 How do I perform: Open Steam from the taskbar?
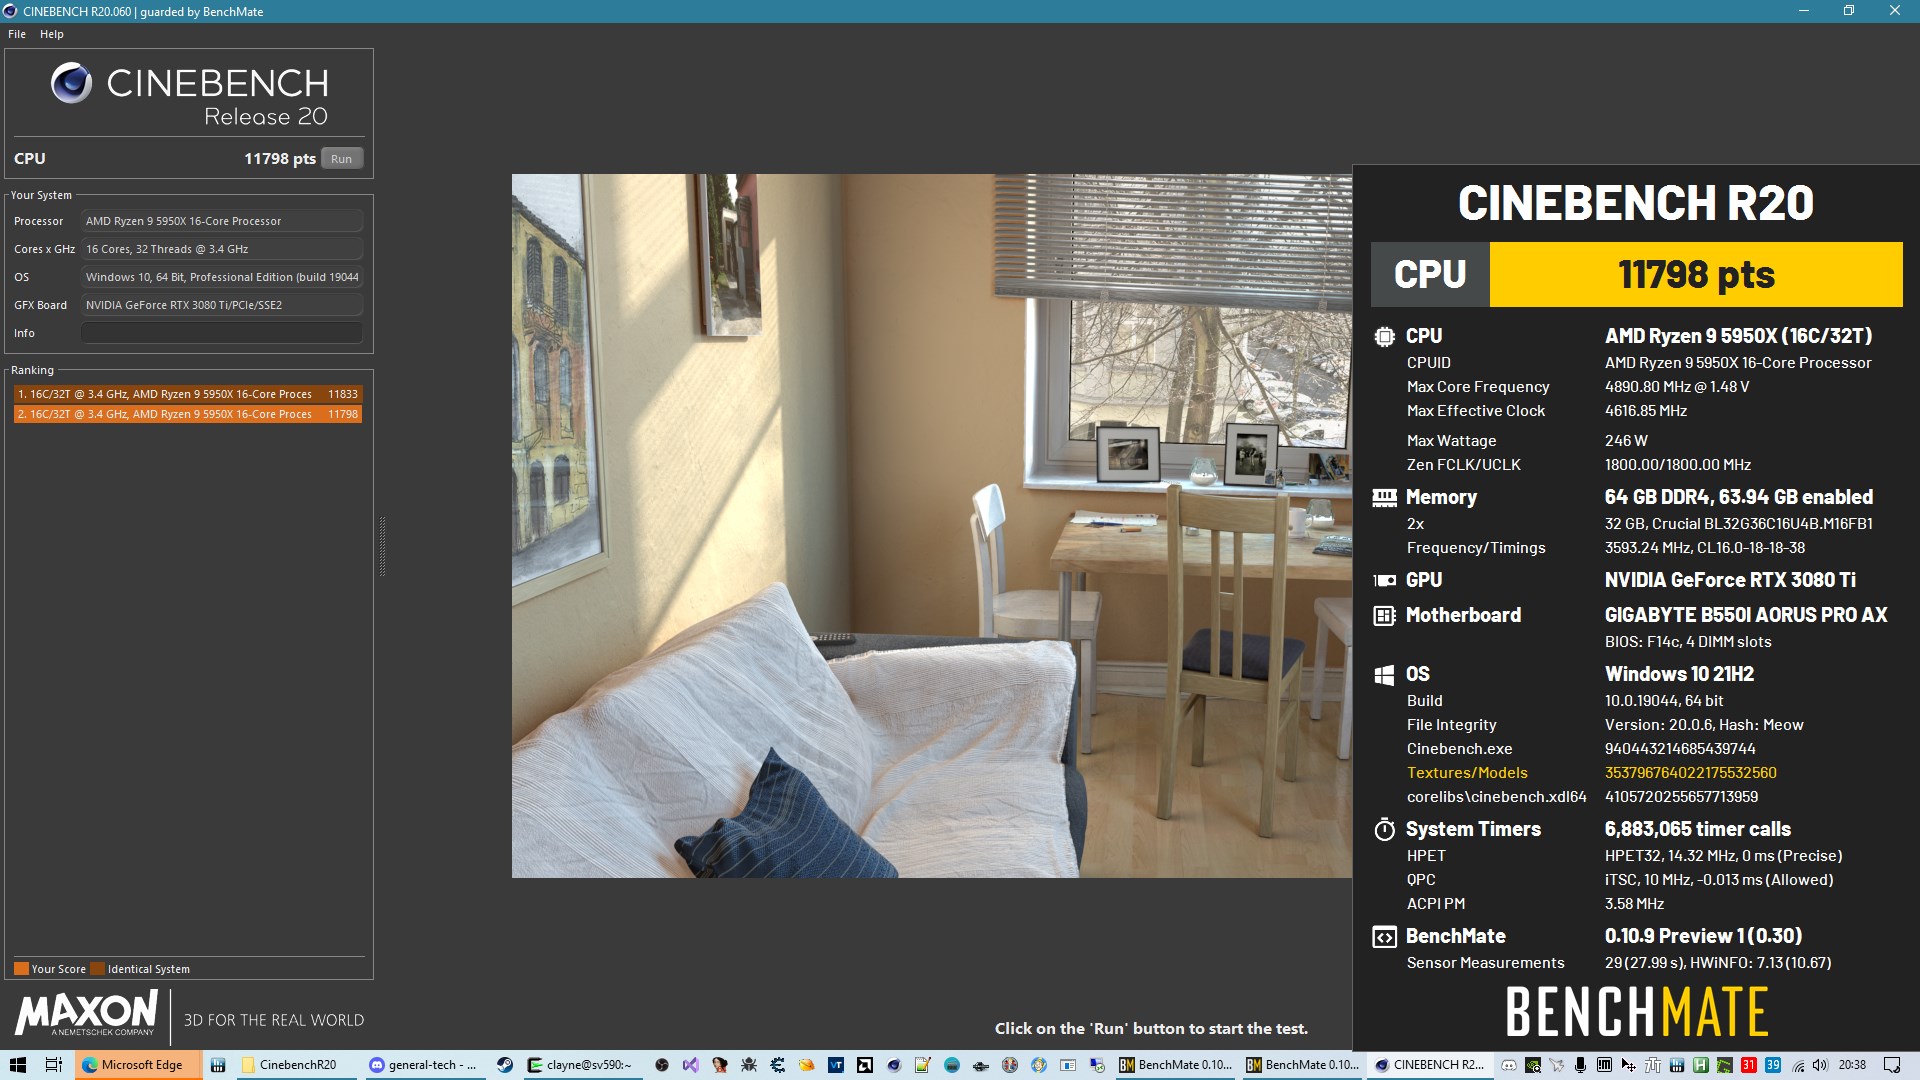505,1065
